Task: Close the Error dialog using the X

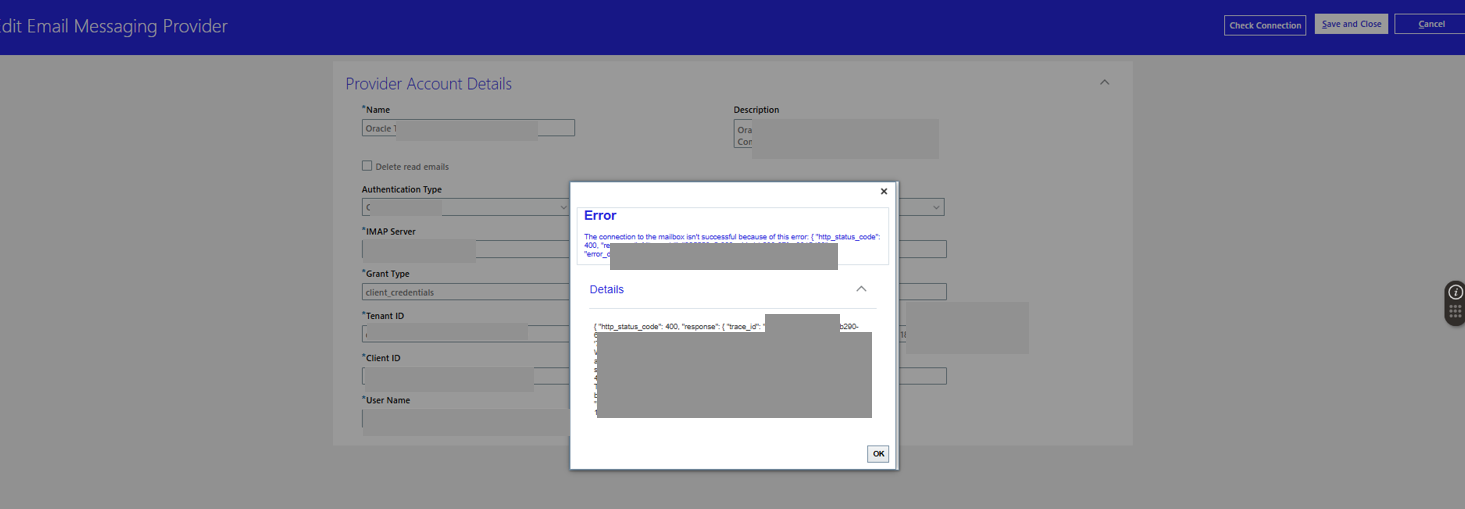Action: pos(883,191)
